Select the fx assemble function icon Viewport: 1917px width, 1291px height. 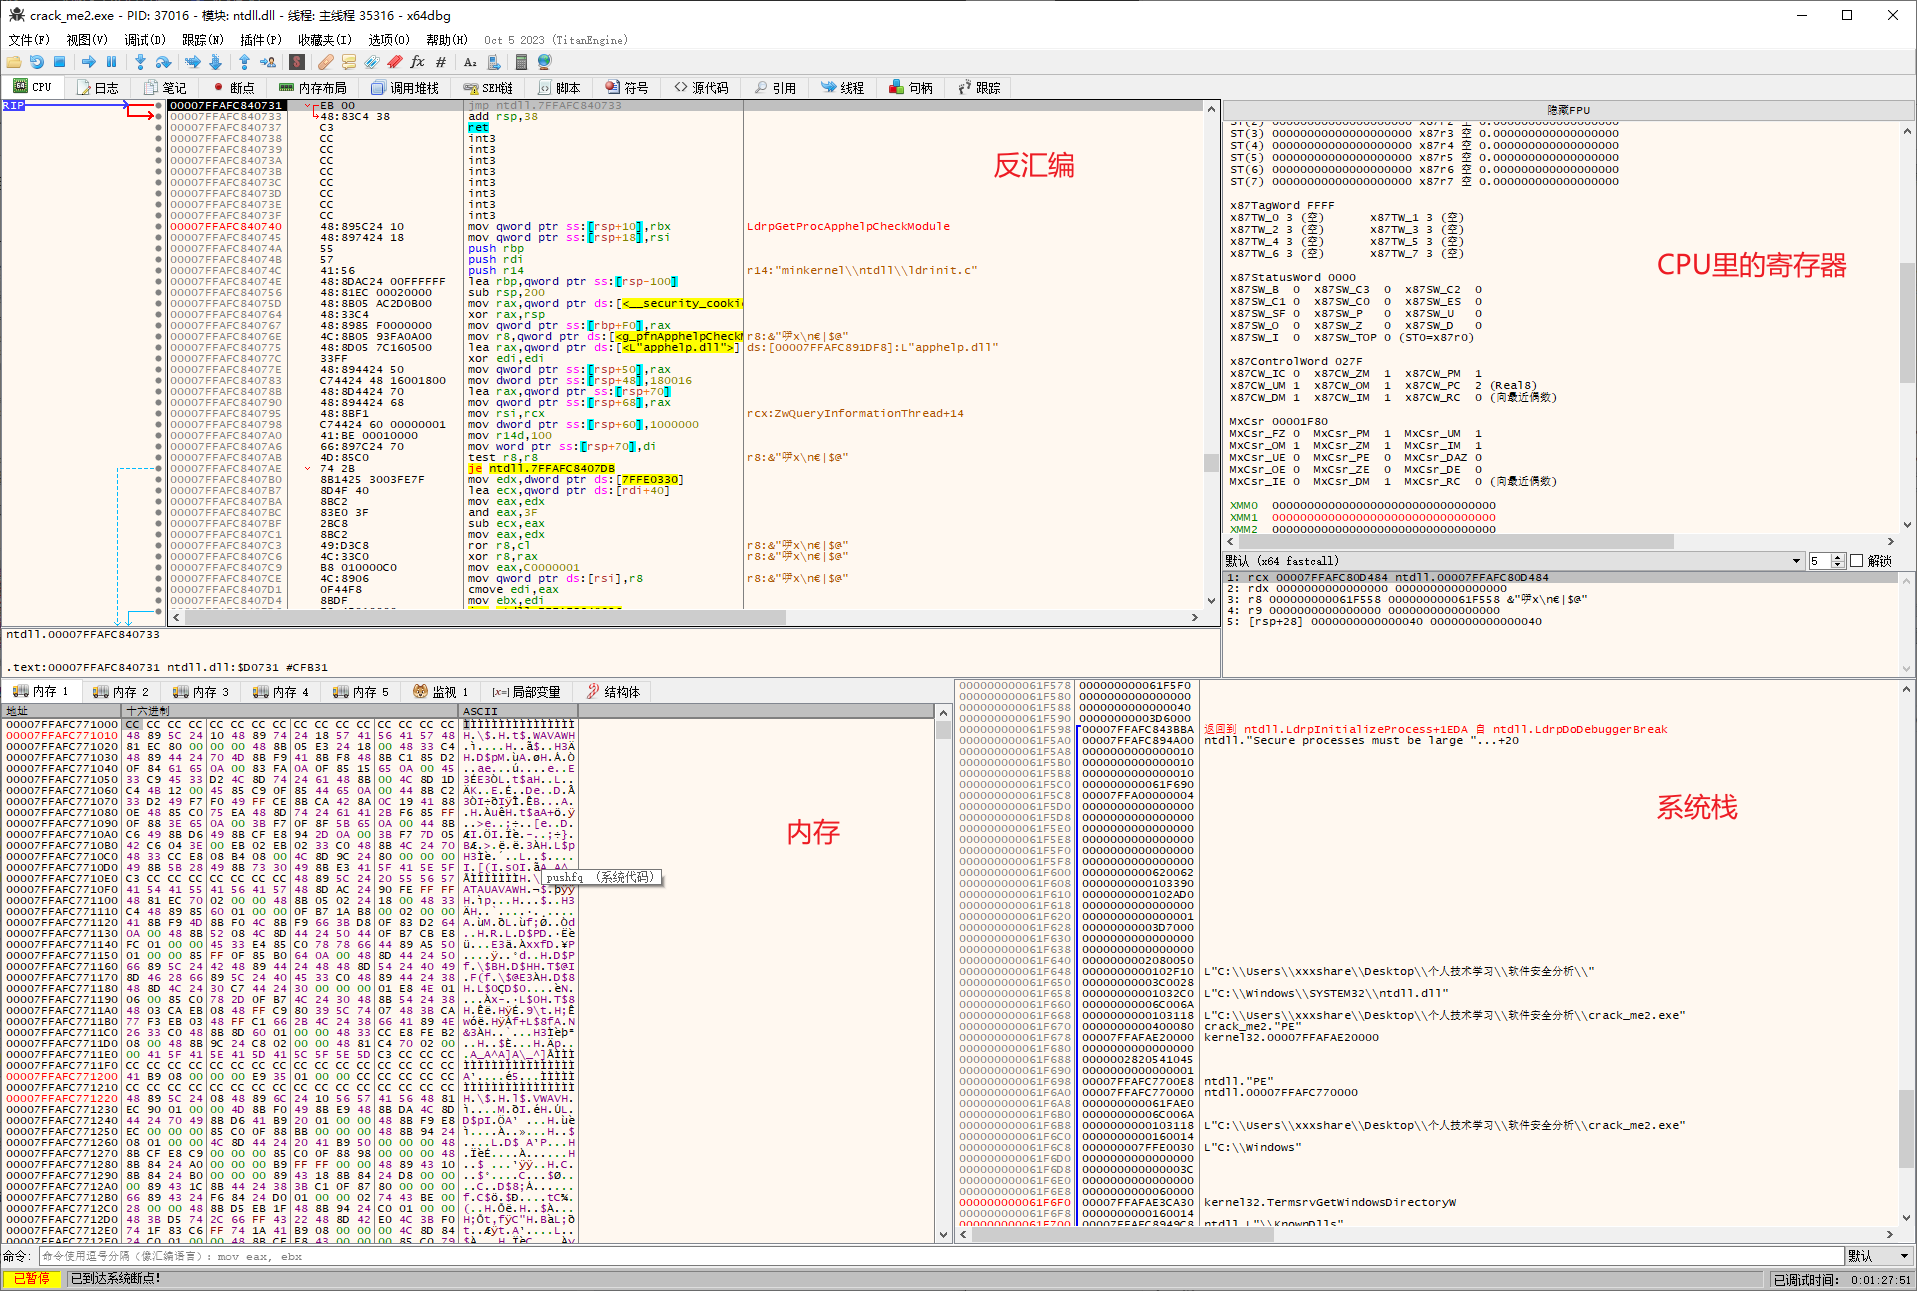[417, 61]
